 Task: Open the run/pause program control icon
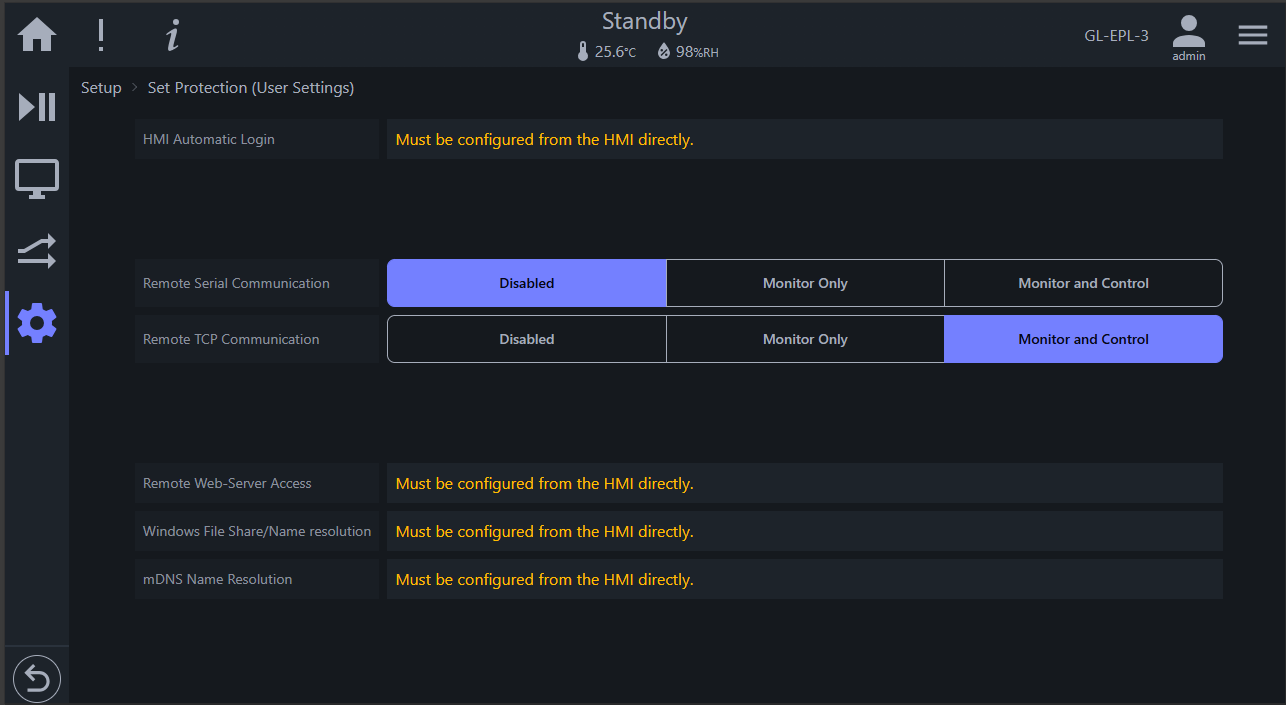37,107
